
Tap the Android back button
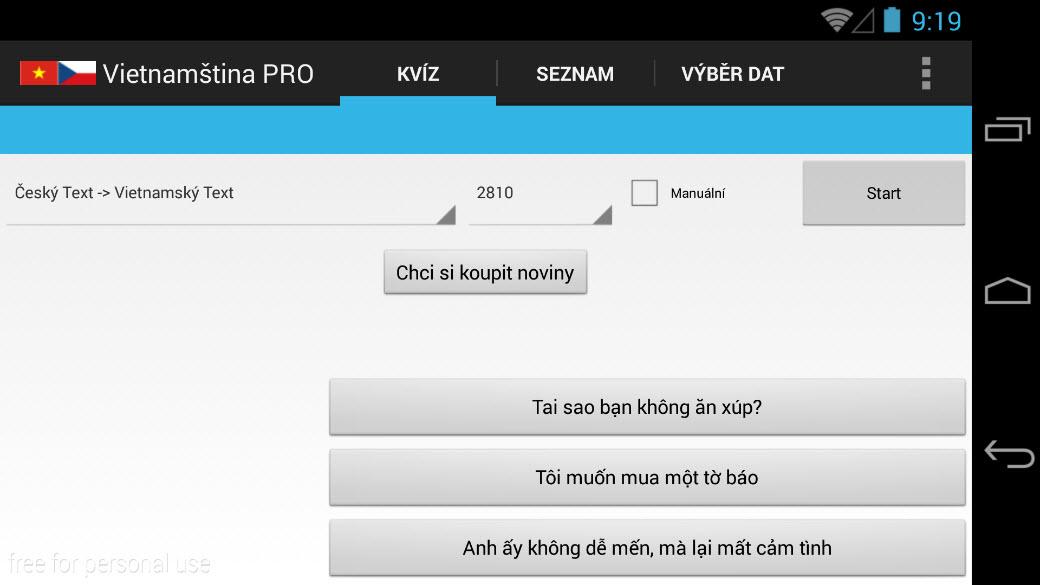click(x=1009, y=454)
